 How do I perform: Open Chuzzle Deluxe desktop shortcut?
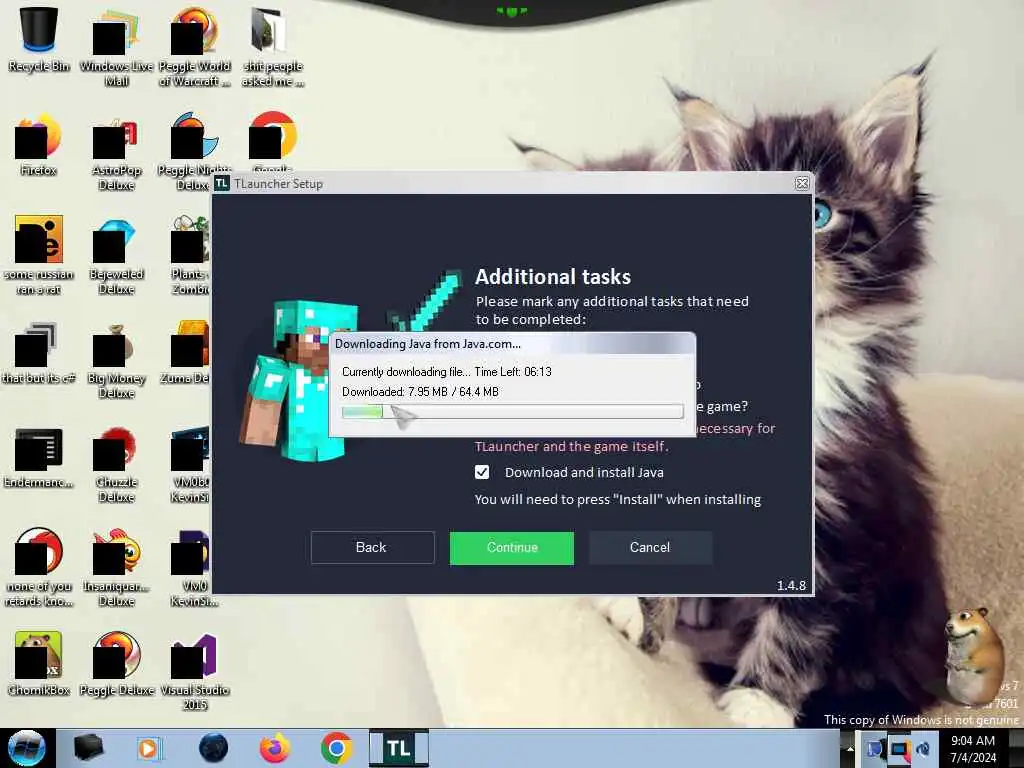116,464
